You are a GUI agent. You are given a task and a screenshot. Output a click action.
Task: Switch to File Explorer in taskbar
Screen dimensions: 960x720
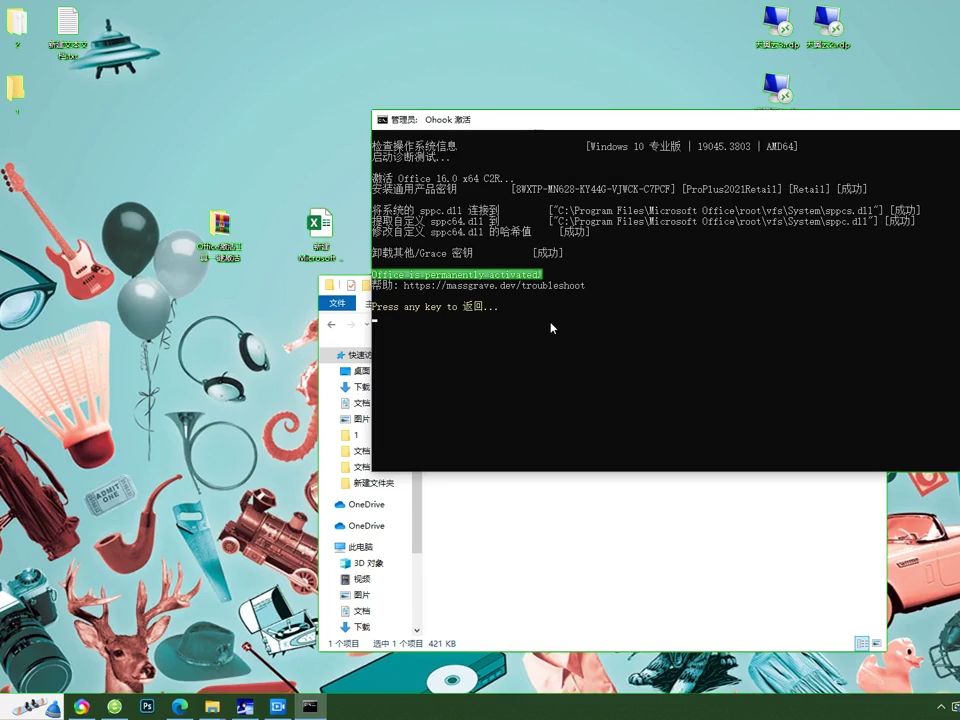point(212,707)
